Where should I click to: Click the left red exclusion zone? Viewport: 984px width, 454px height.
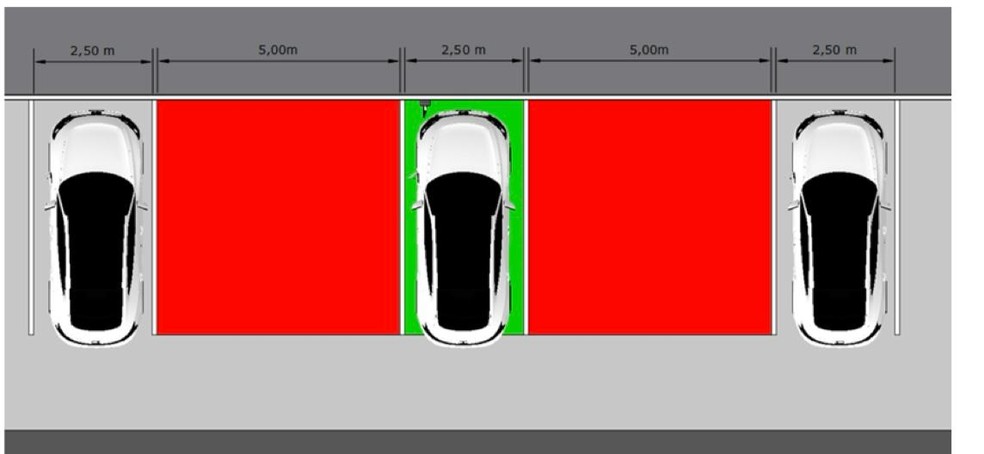click(278, 217)
